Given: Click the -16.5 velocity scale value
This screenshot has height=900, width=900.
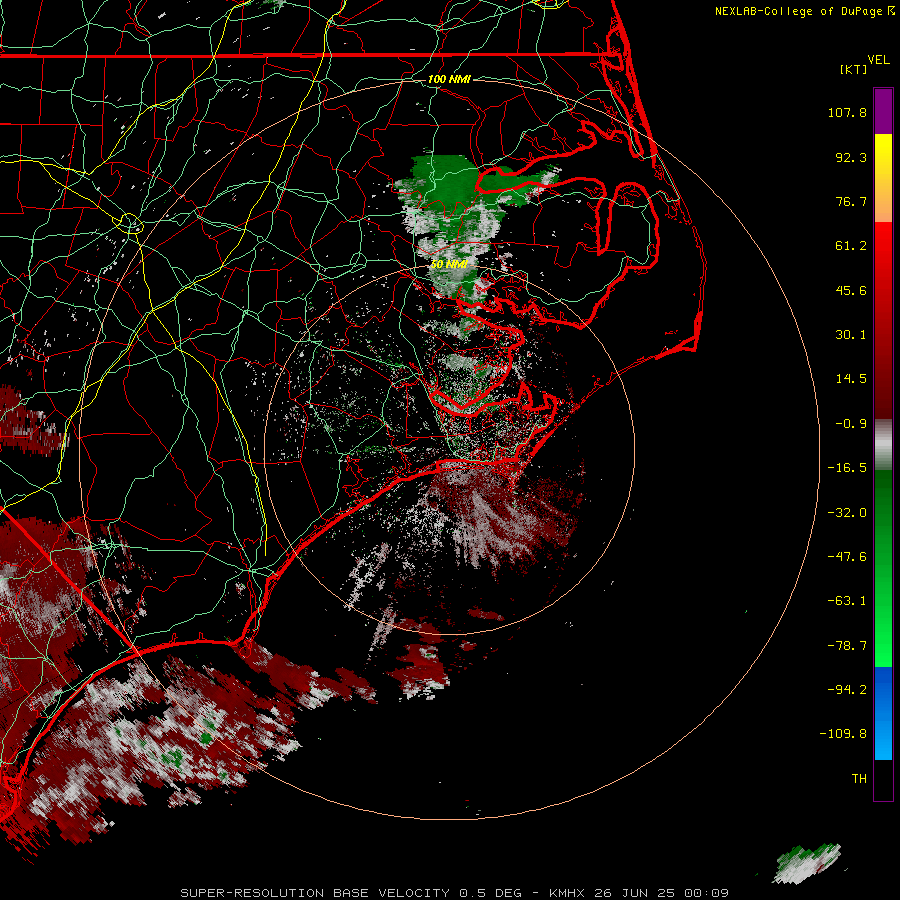Looking at the screenshot, I should 847,468.
